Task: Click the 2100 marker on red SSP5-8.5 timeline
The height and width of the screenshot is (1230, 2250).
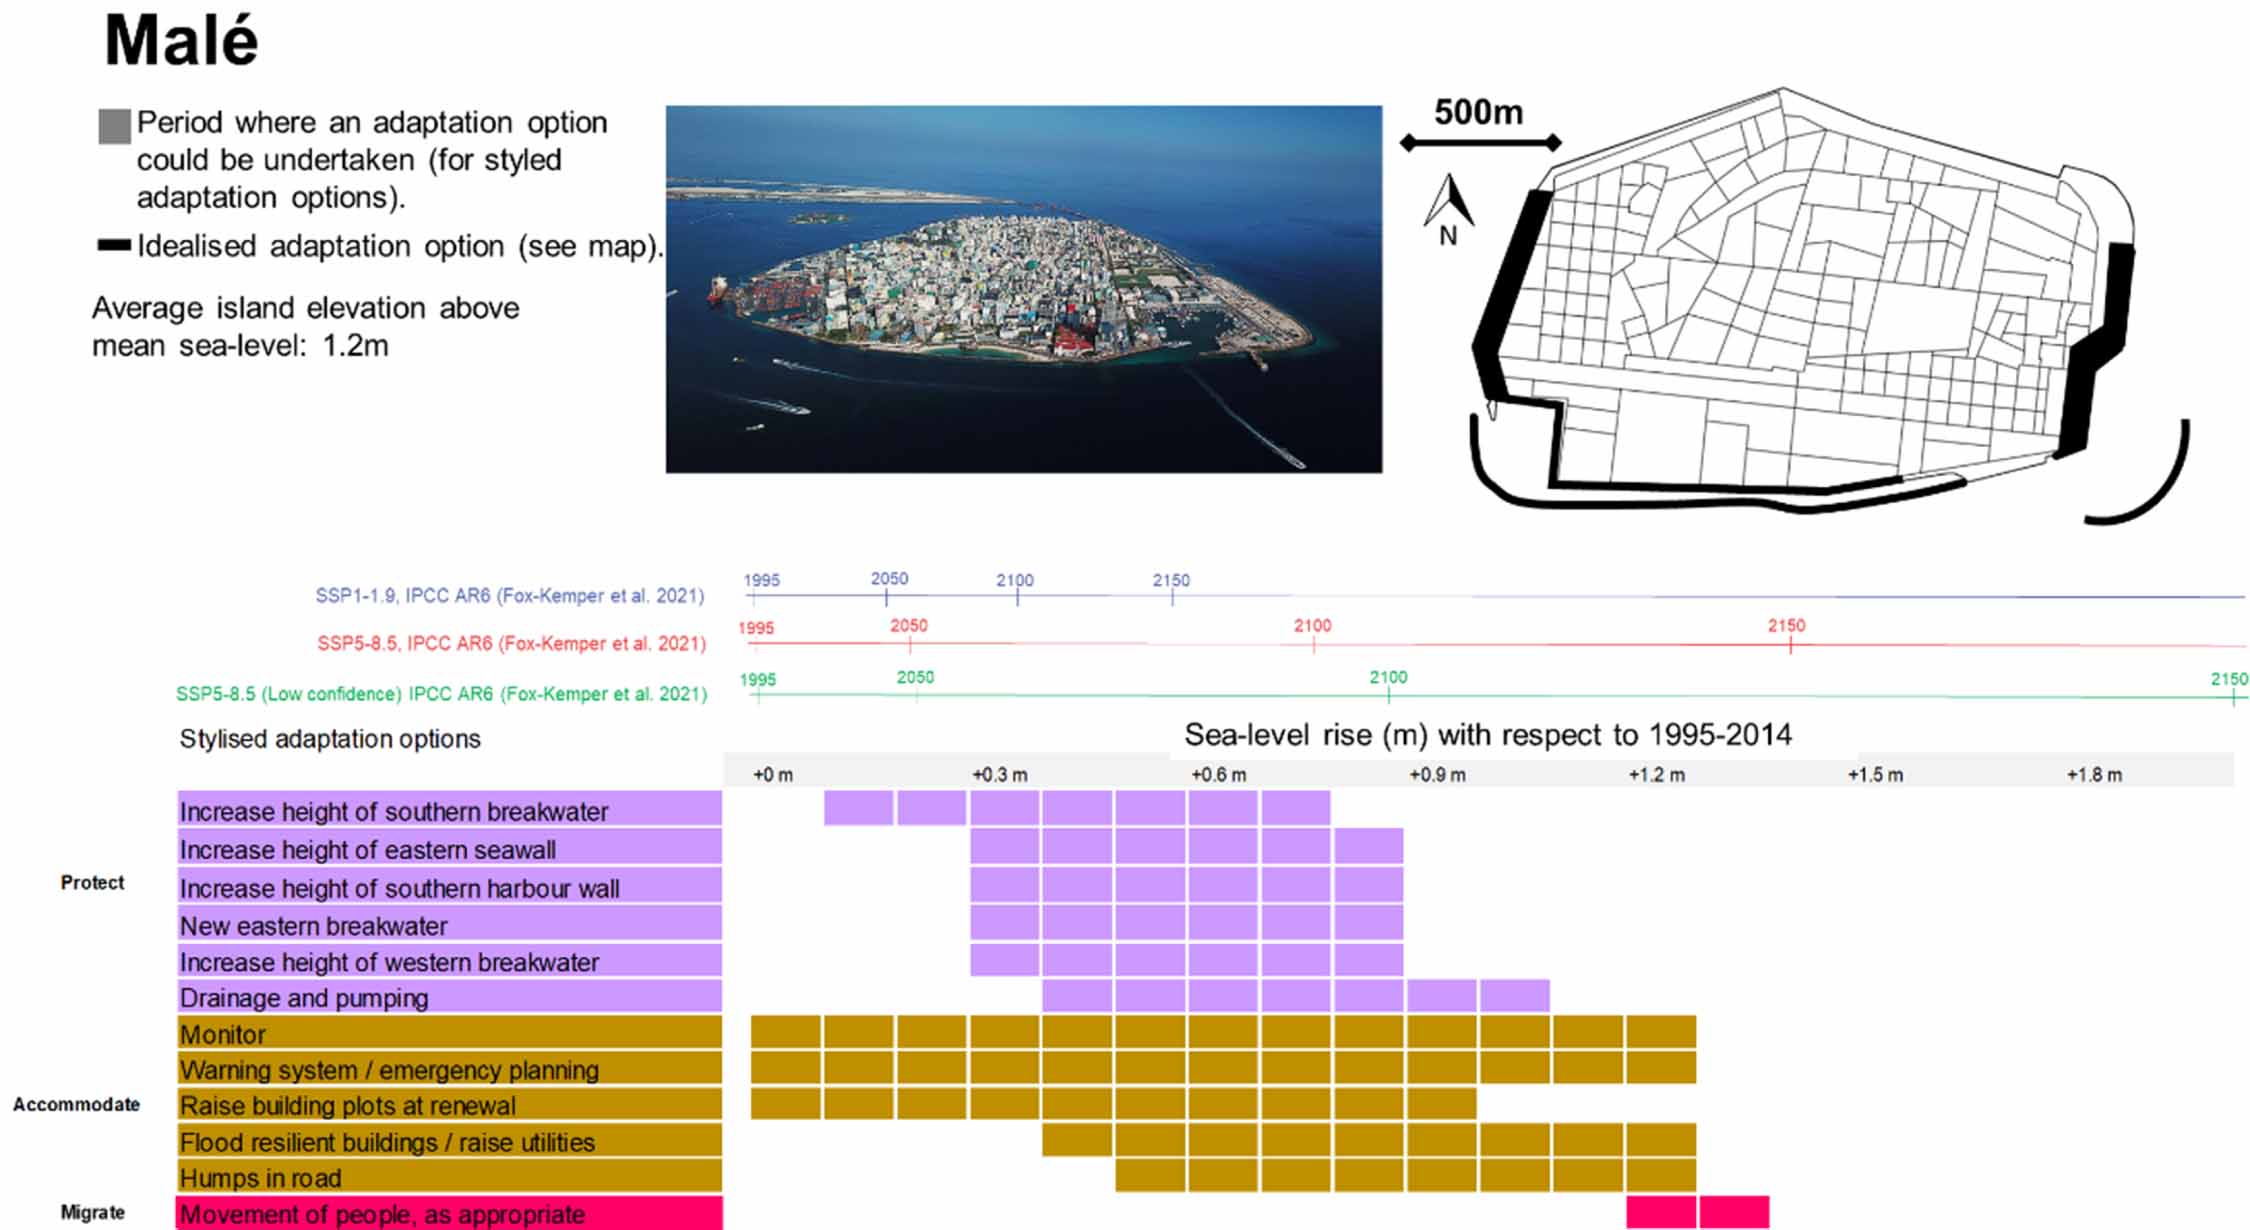Action: tap(1313, 626)
